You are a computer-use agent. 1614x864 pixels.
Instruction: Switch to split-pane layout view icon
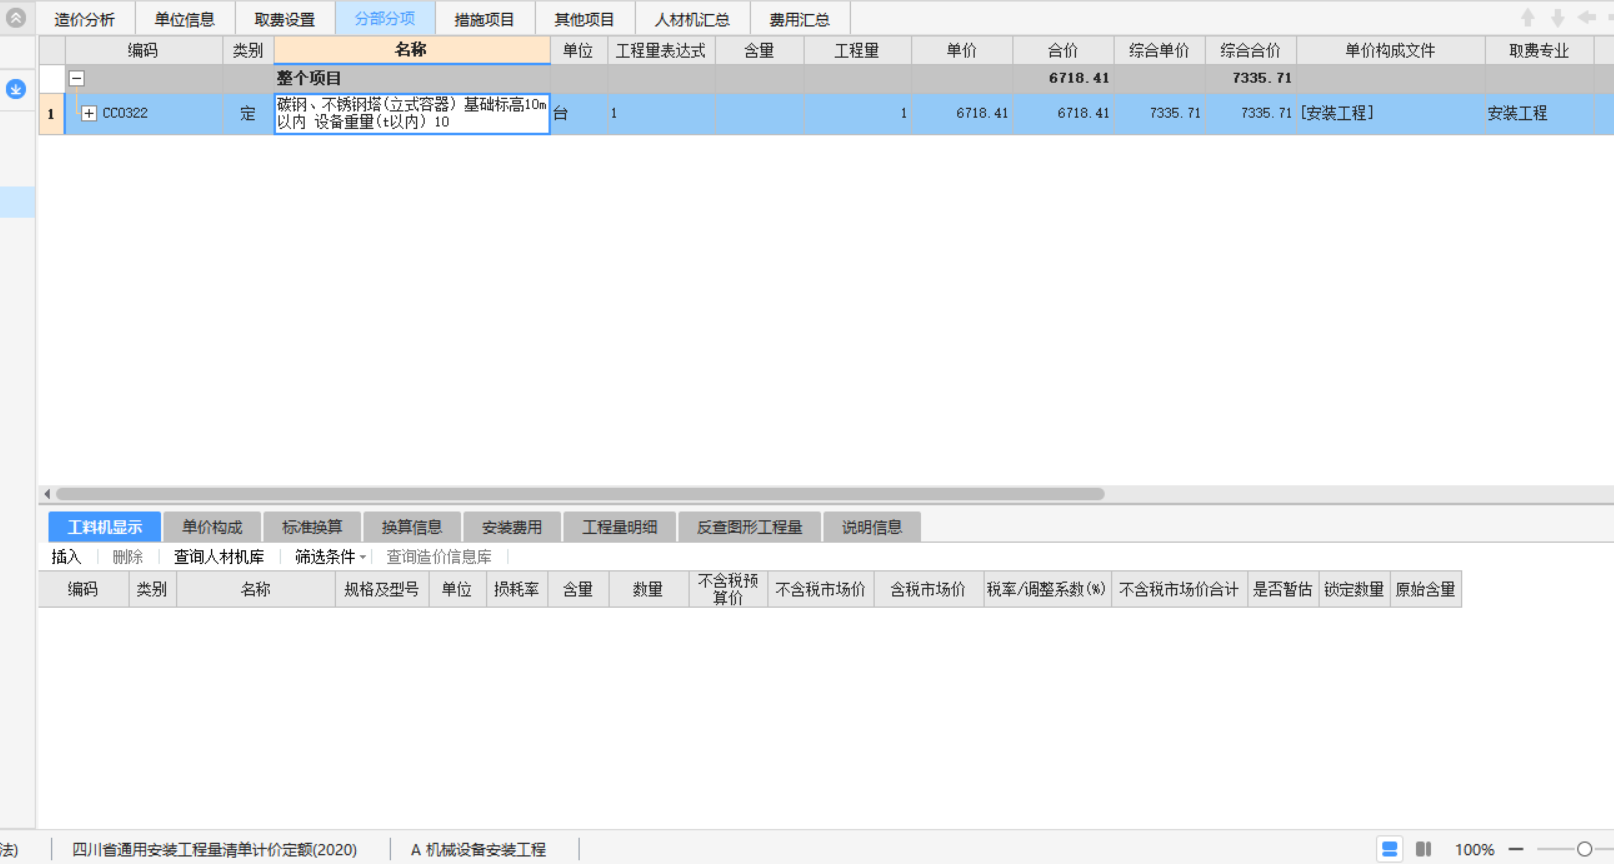[x=1424, y=849]
